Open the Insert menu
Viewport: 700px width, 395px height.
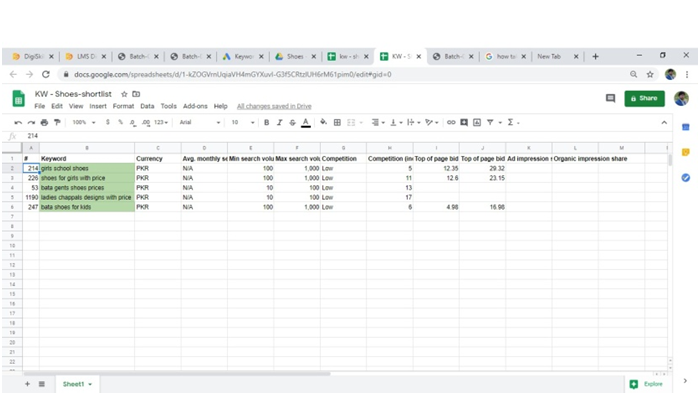[98, 106]
